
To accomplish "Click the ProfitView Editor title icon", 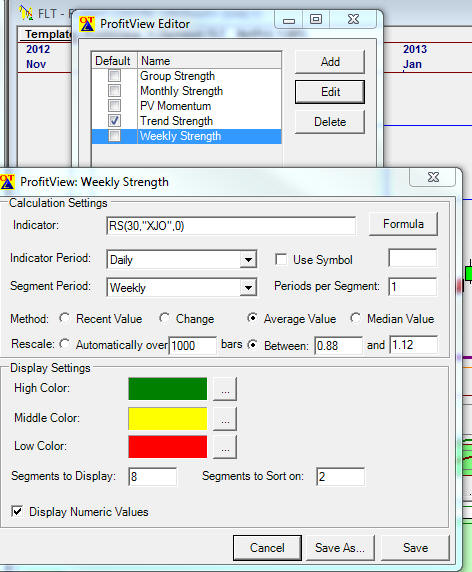I will click(87, 24).
